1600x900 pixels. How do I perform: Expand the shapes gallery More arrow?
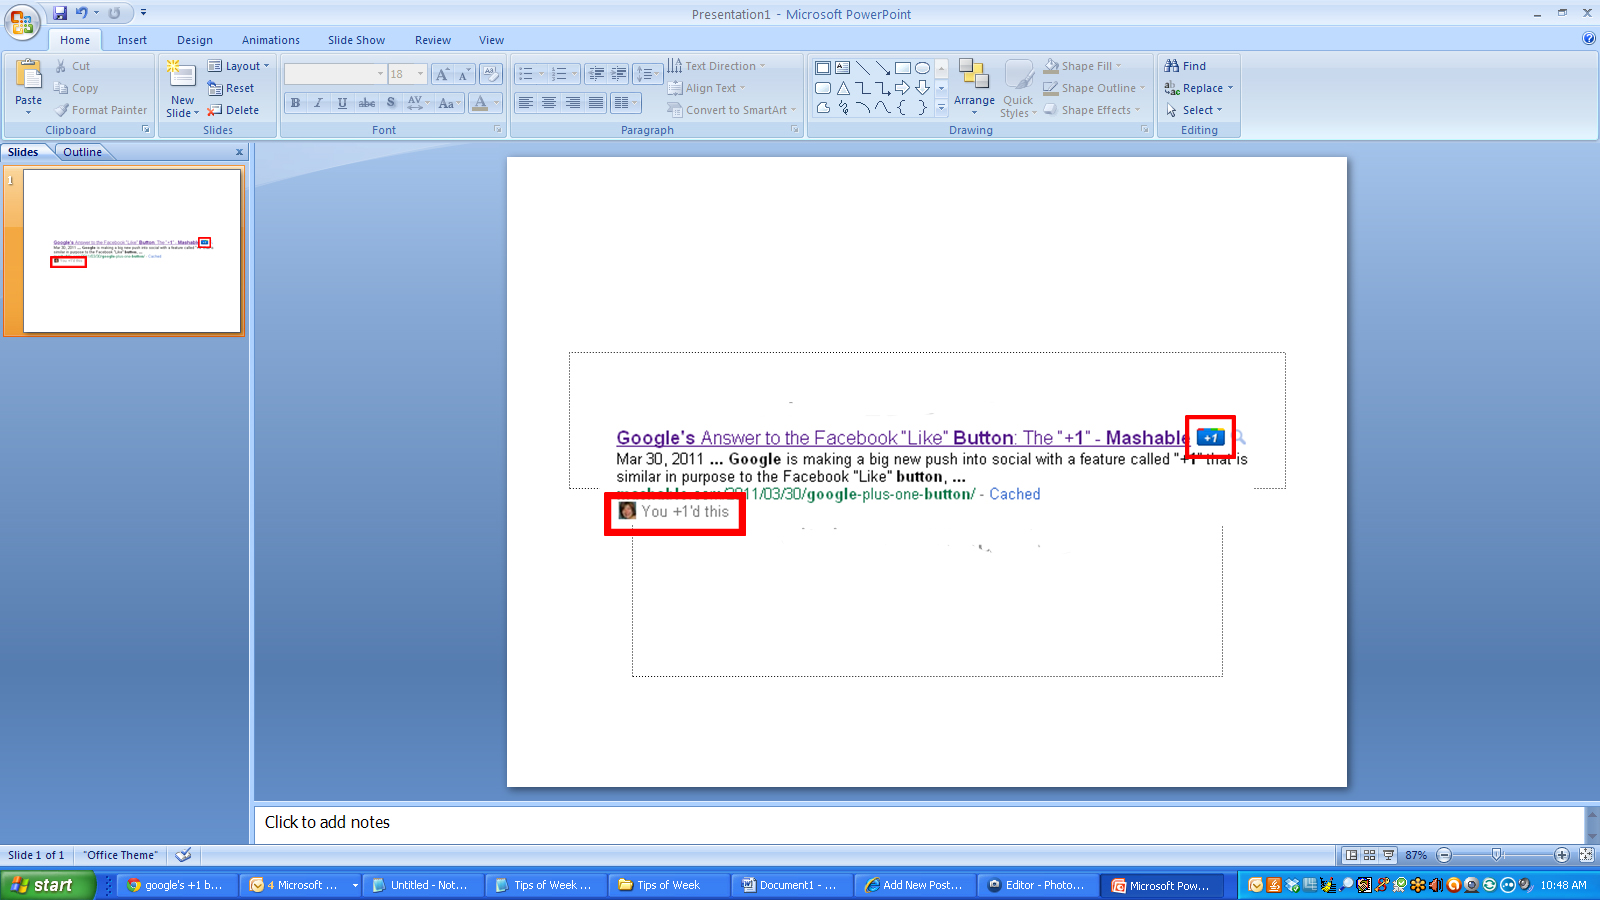[x=941, y=107]
